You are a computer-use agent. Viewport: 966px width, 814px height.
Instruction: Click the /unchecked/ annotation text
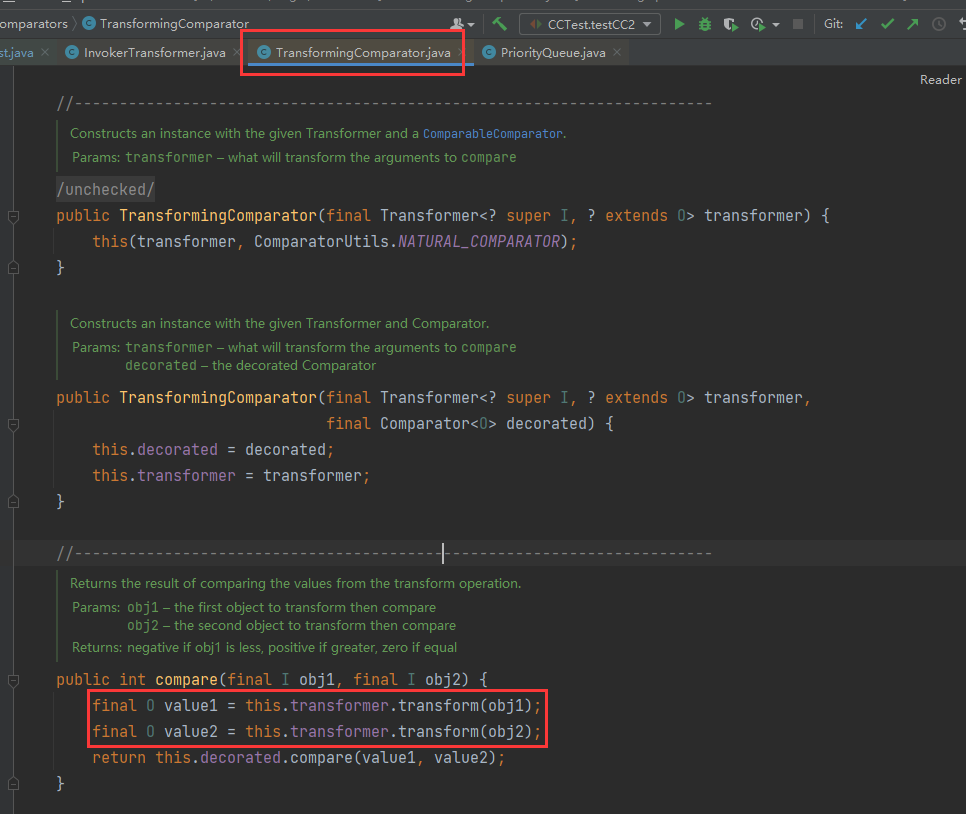click(105, 189)
